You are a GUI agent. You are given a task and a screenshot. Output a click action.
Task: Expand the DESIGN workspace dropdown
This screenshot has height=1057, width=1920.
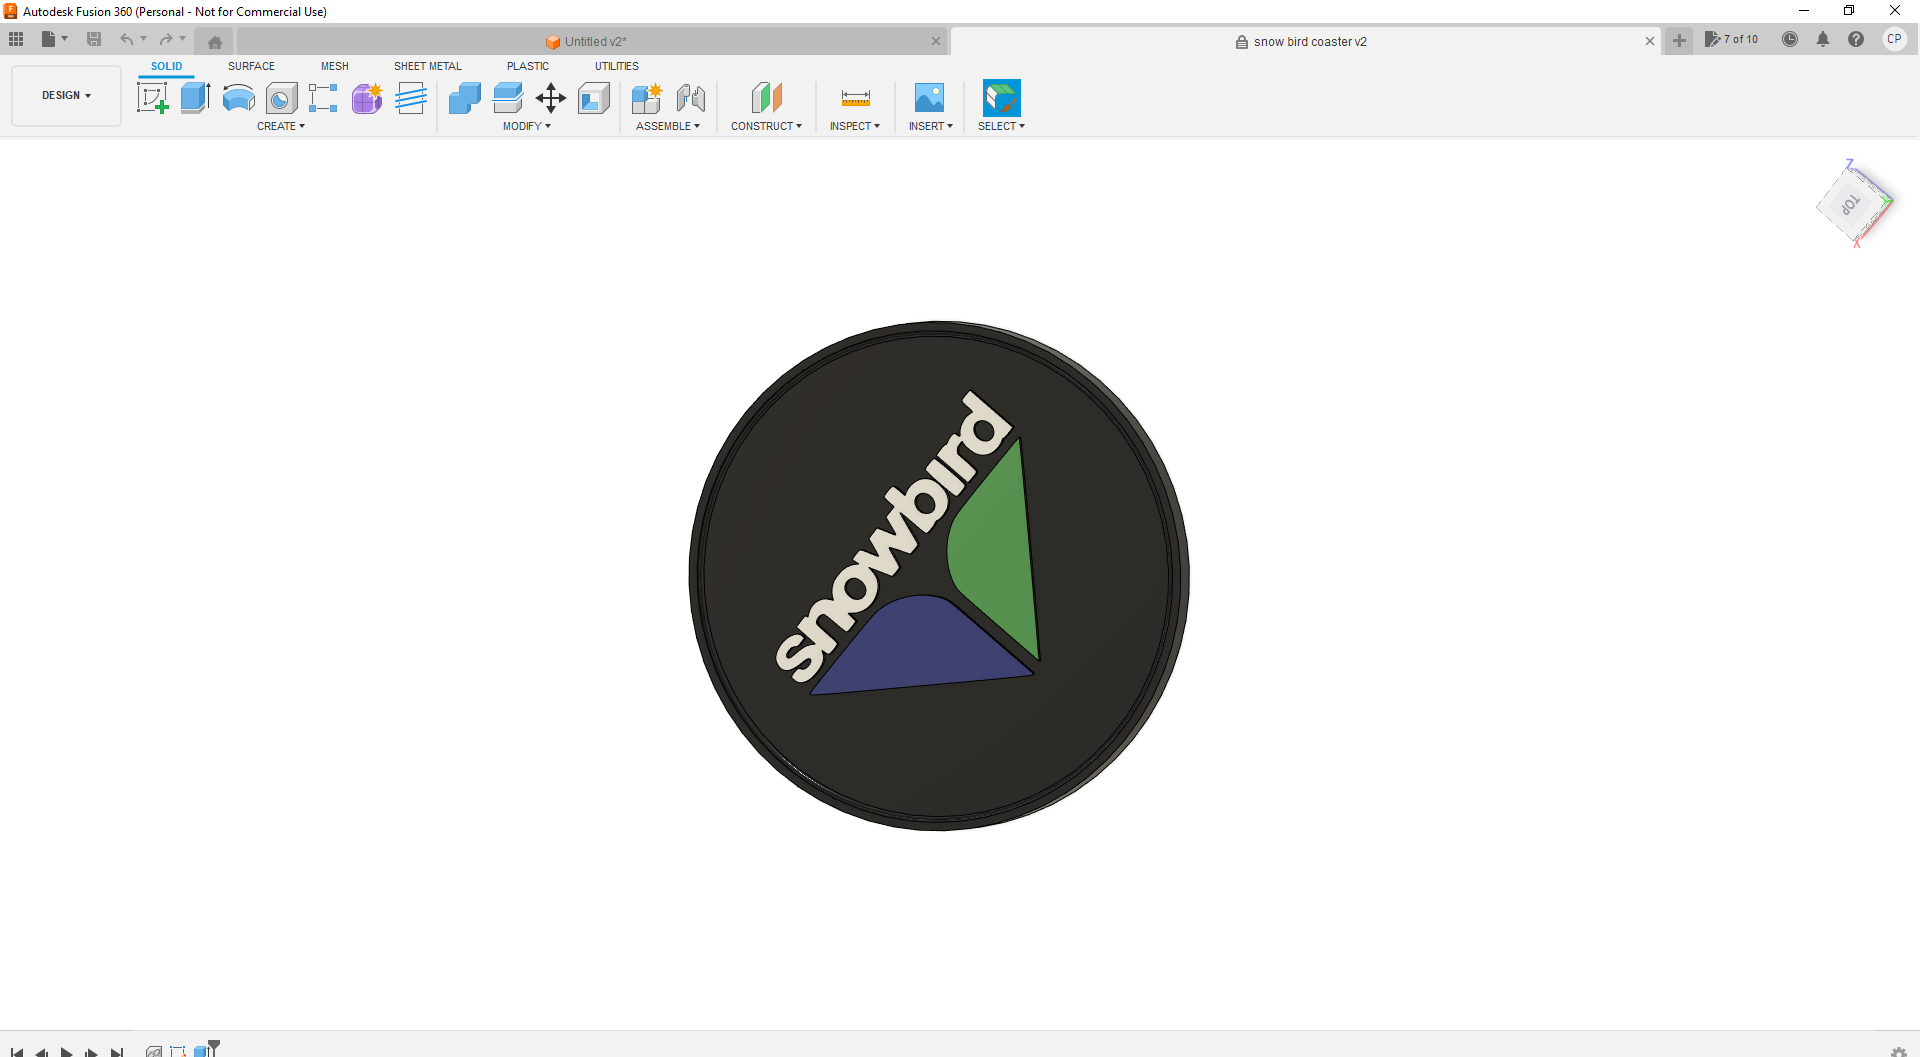[66, 96]
